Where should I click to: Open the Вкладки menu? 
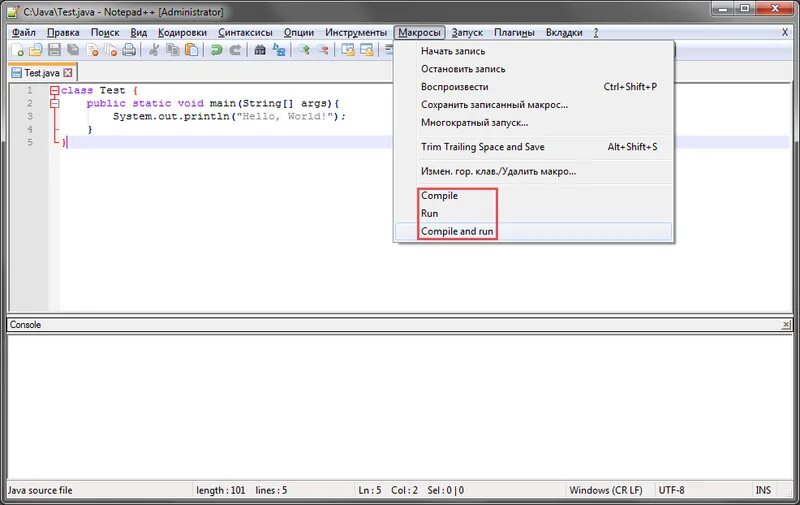point(564,33)
